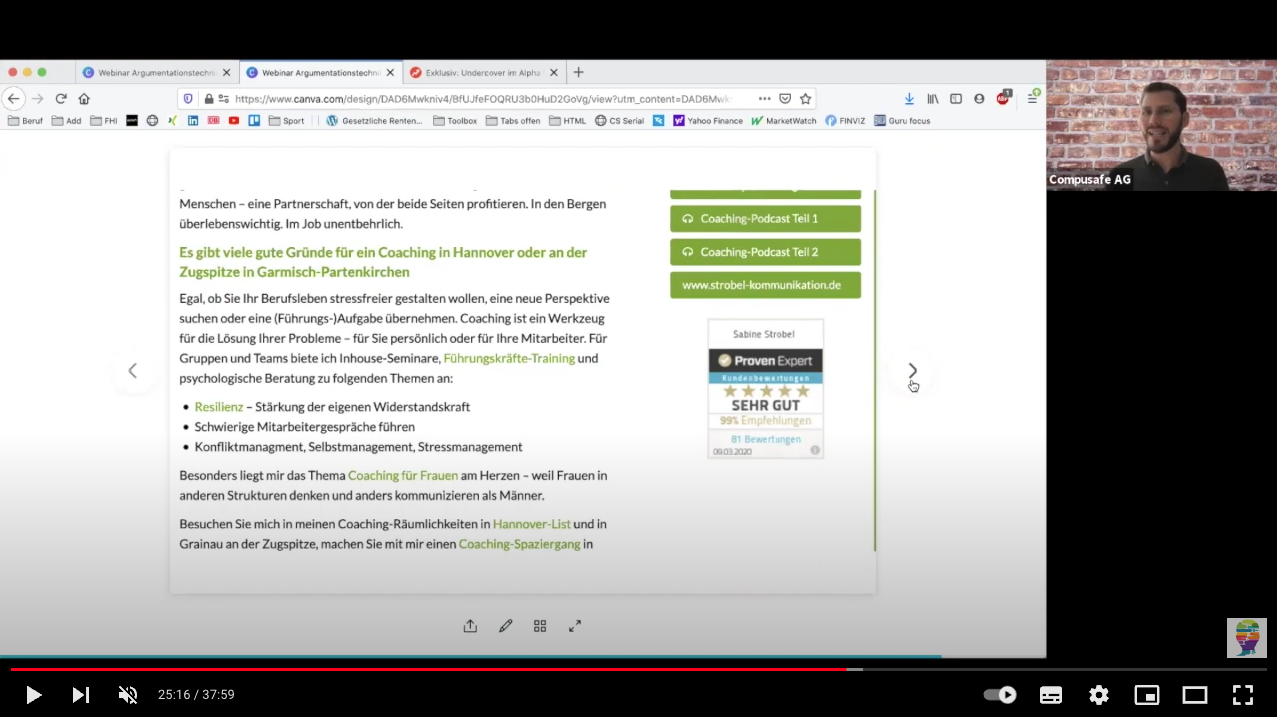
Task: Toggle the autoplay switch
Action: 1000,695
